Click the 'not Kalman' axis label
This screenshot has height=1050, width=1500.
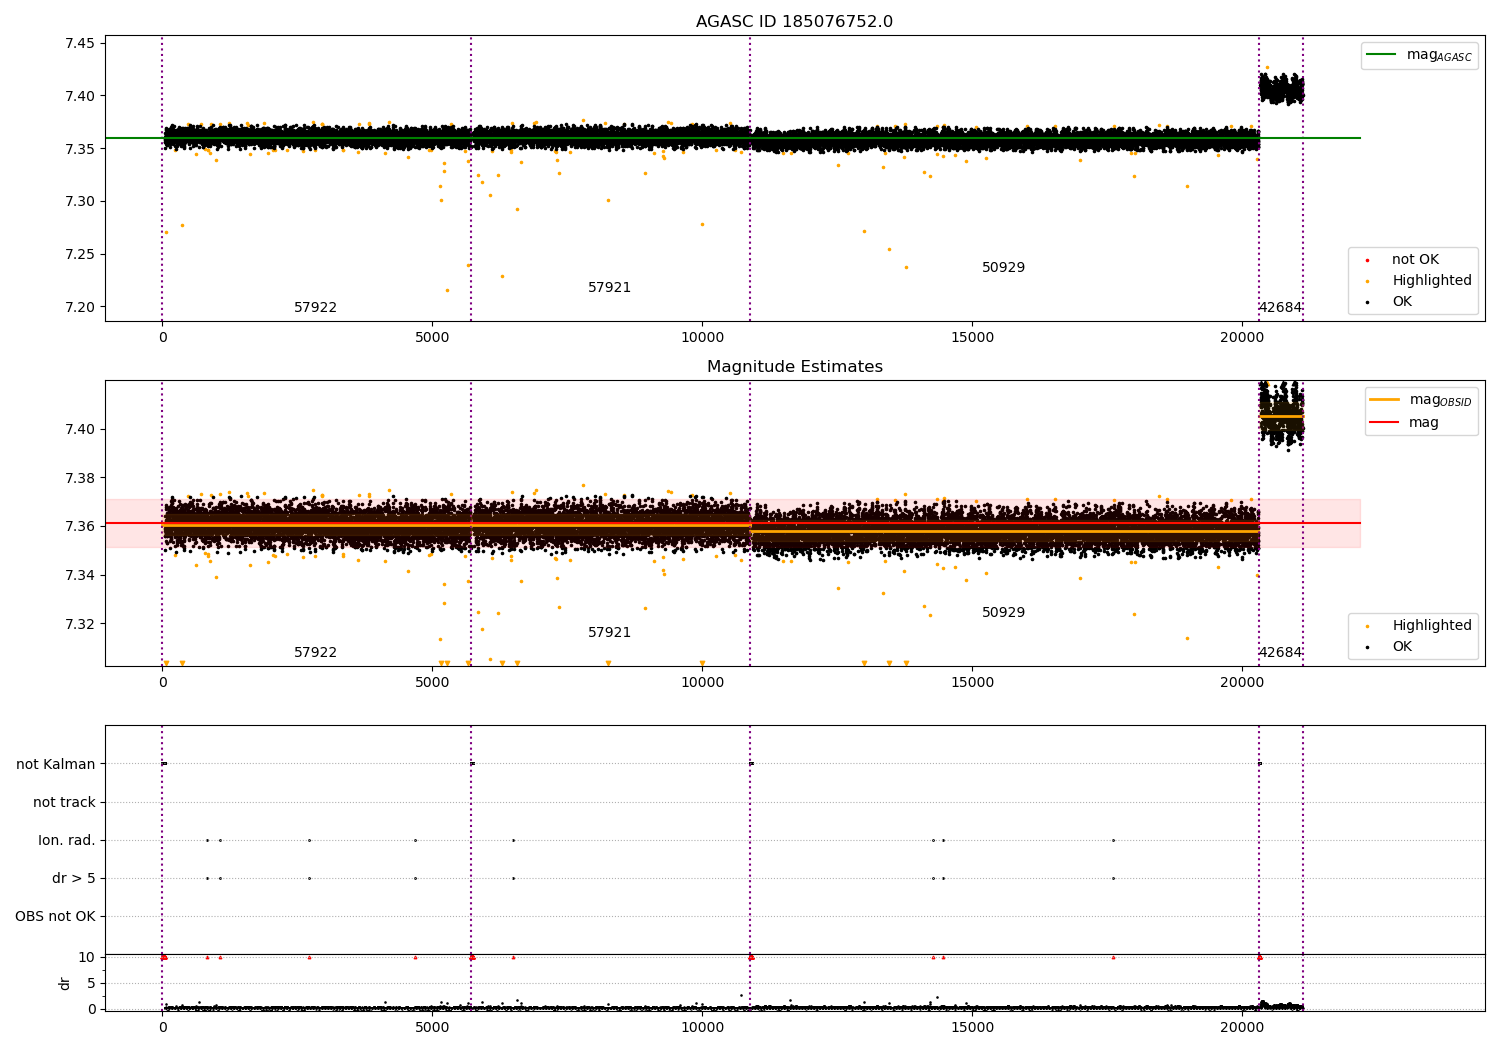(x=56, y=764)
